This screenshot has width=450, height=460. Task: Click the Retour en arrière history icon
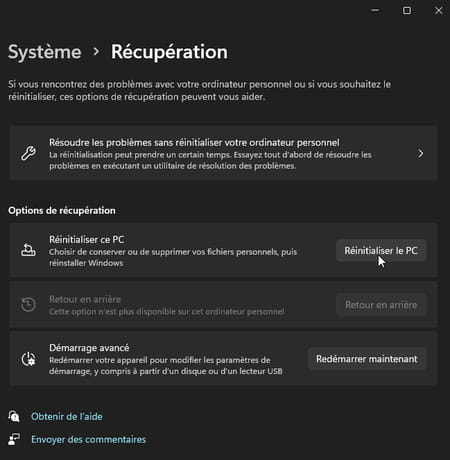28,304
